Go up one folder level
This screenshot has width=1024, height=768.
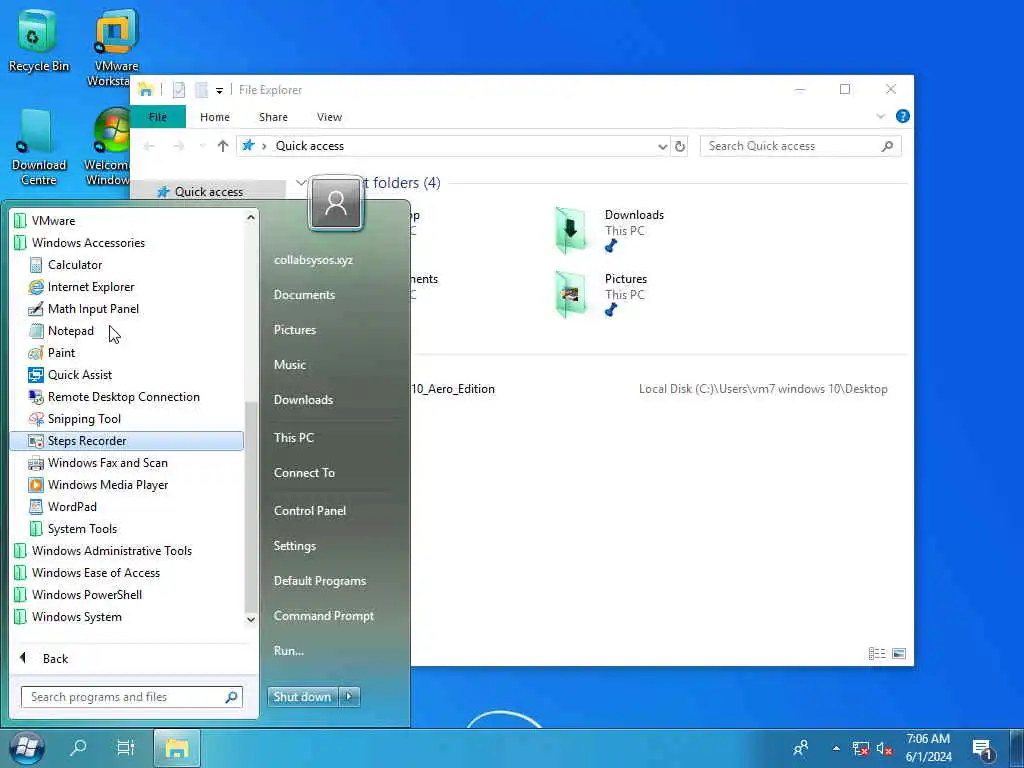point(223,146)
